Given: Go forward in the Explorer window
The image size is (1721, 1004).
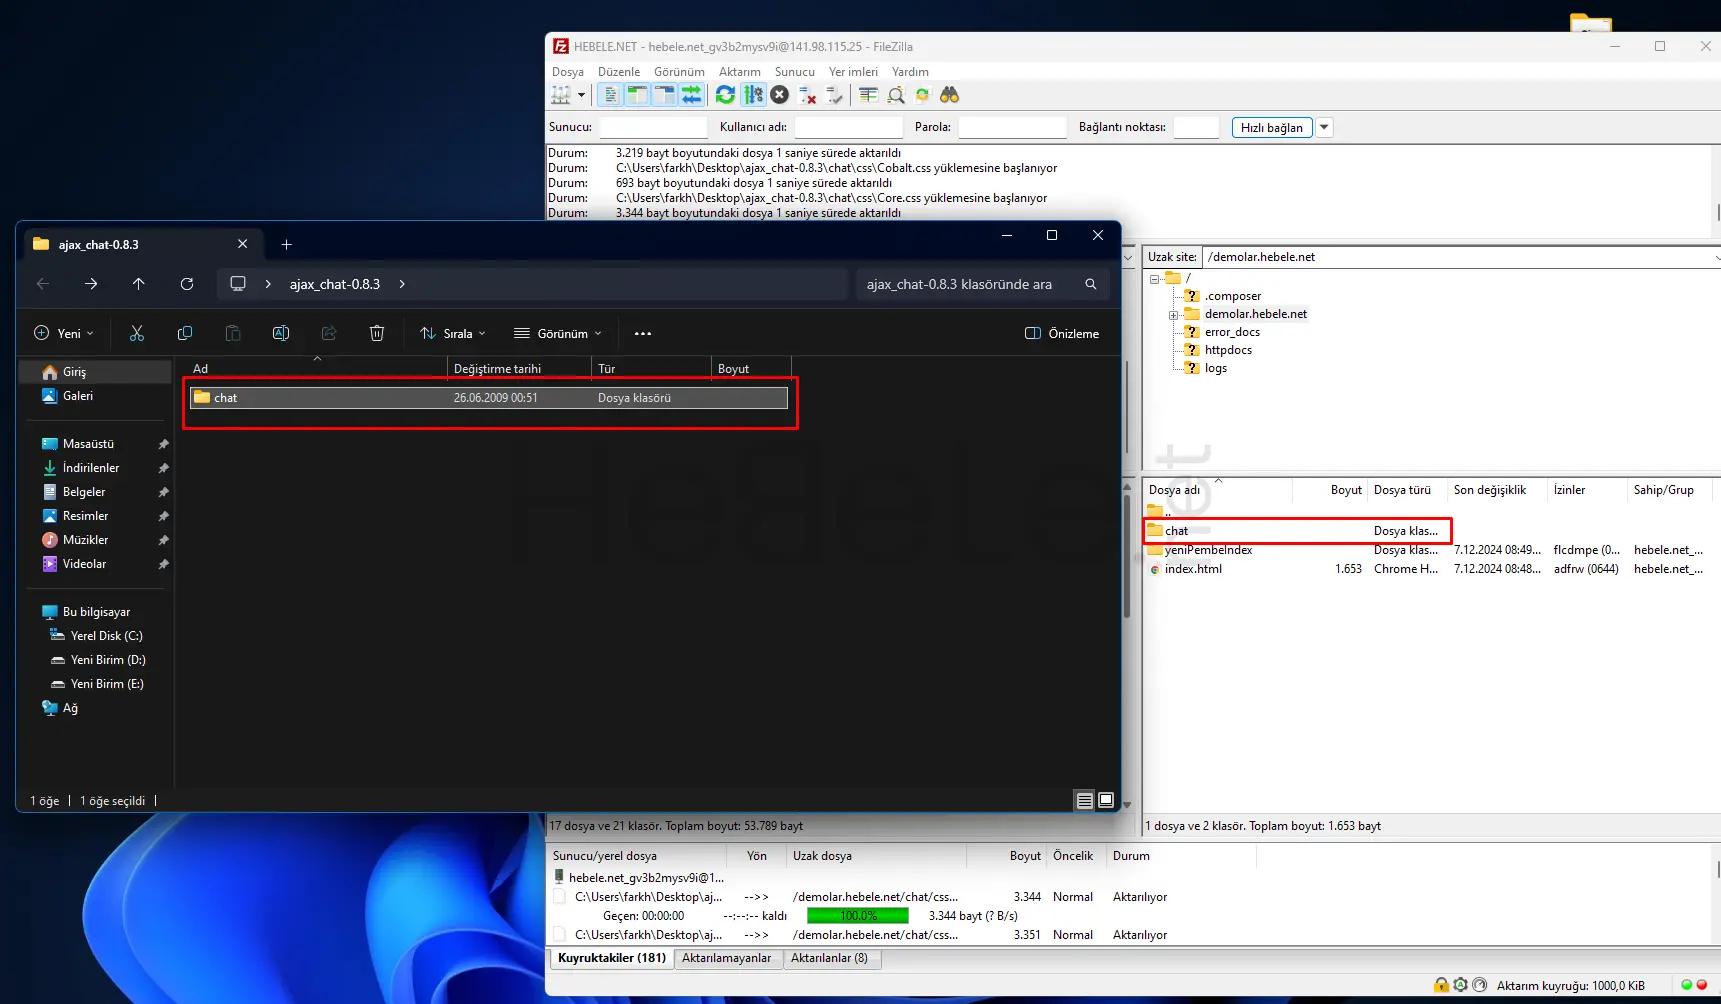Looking at the screenshot, I should 91,284.
